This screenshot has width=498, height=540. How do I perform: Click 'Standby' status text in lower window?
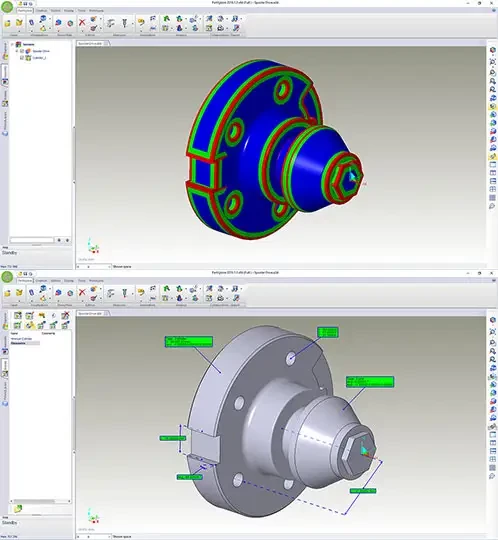coord(9,523)
